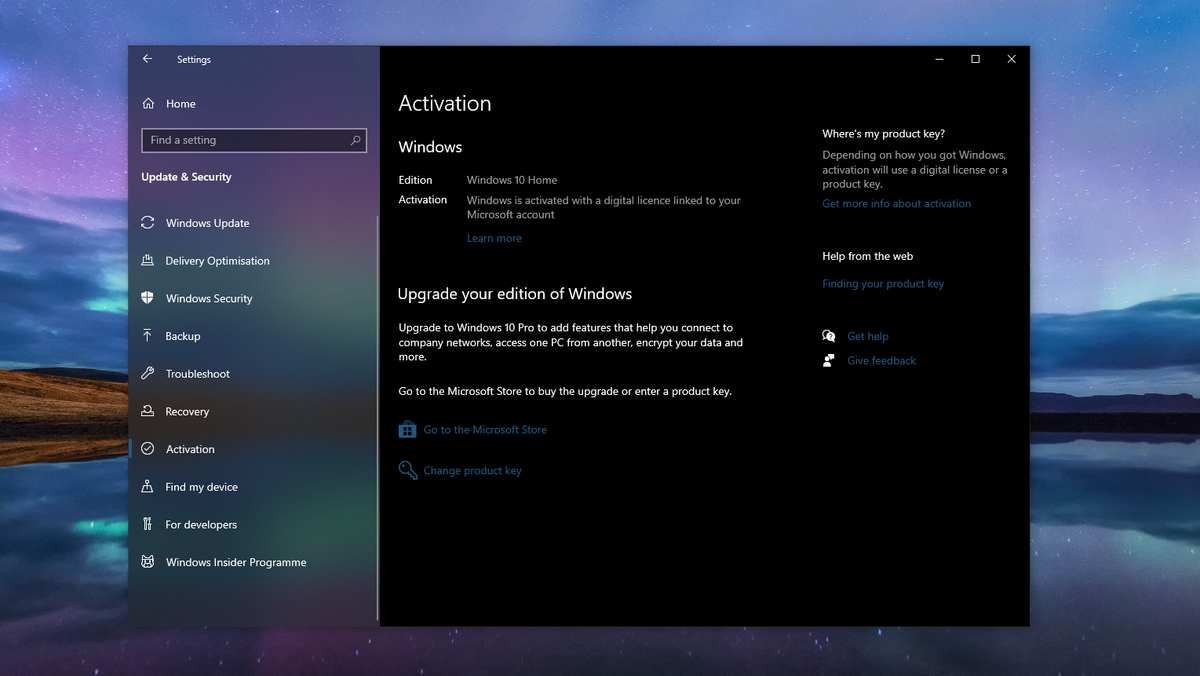Viewport: 1200px width, 676px height.
Task: Open Finding your product key link
Action: coord(883,283)
